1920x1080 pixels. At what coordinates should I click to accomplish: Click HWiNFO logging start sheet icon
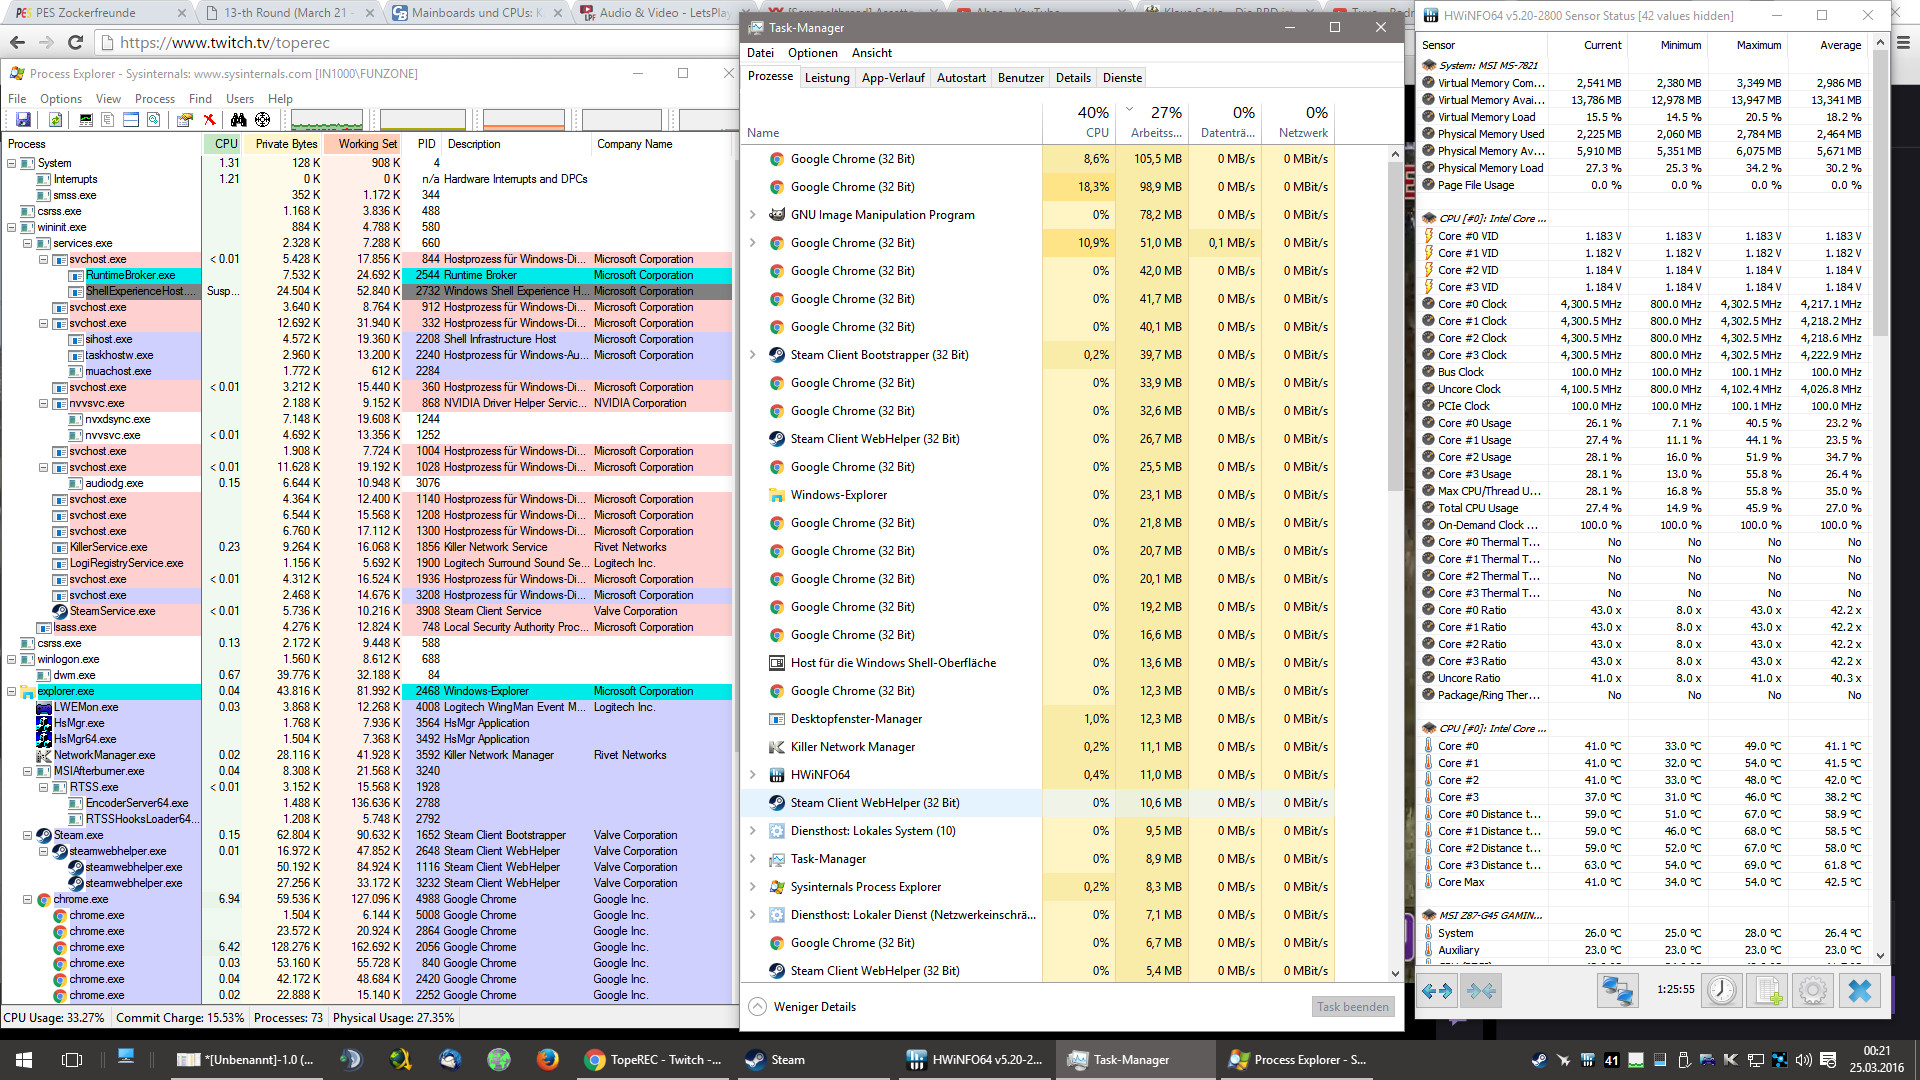coord(1767,991)
